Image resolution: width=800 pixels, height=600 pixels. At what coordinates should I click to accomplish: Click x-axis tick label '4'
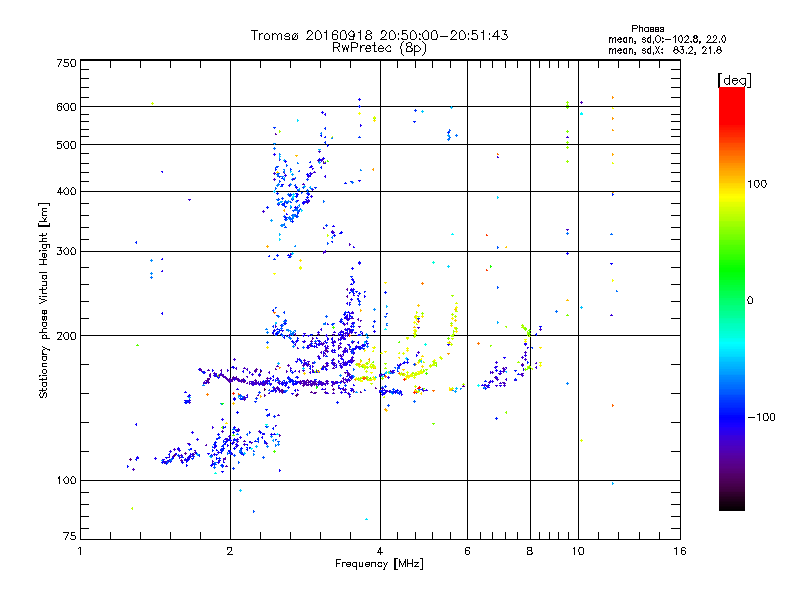pyautogui.click(x=380, y=551)
